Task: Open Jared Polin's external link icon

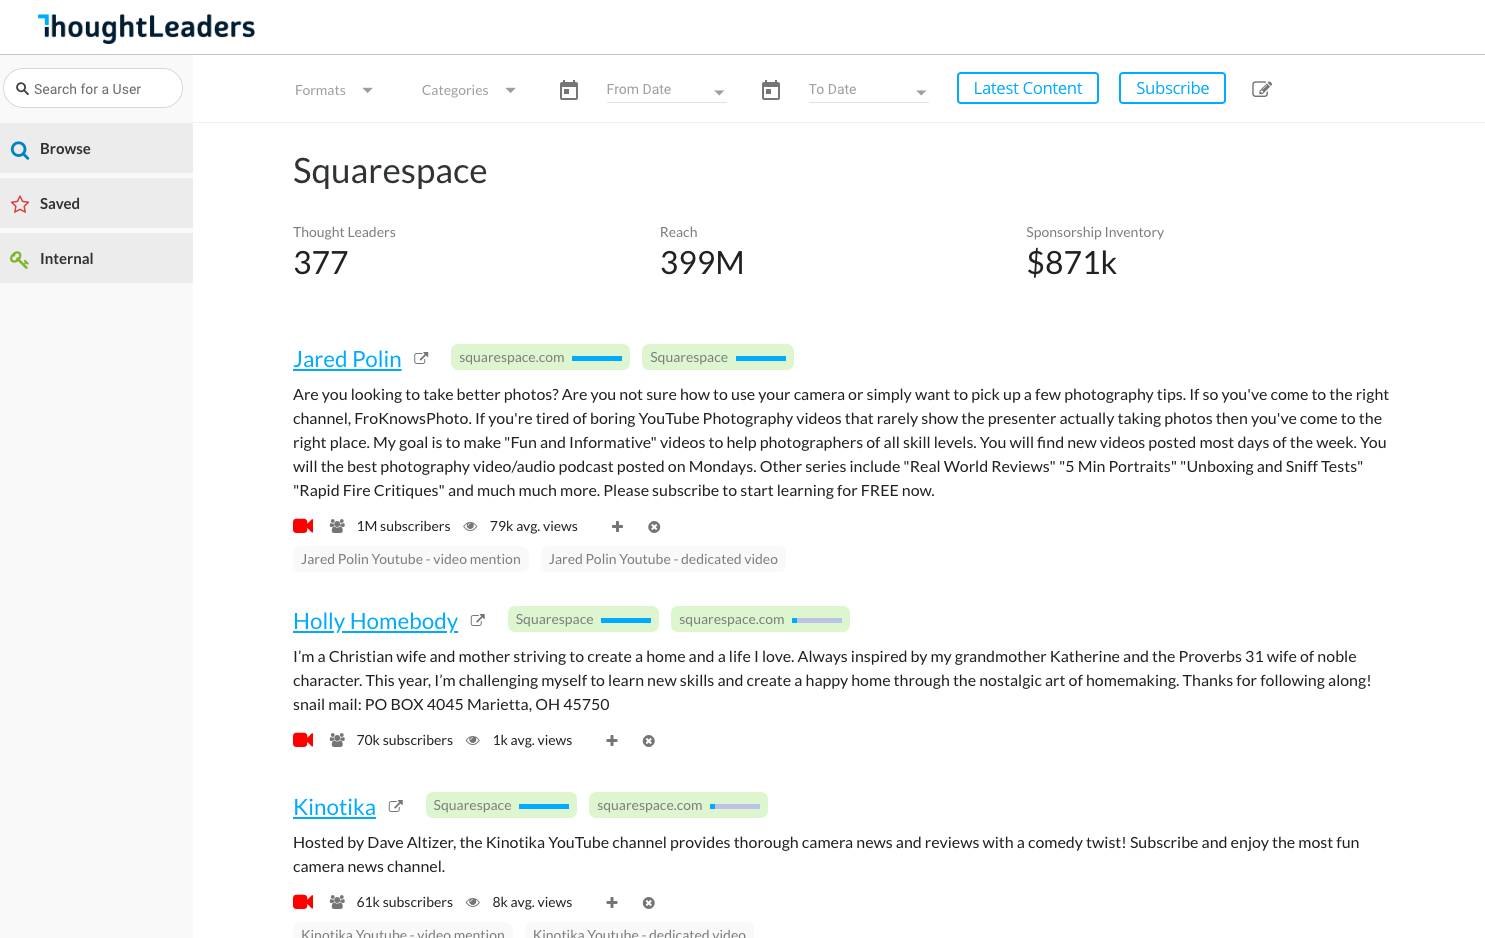Action: click(421, 358)
